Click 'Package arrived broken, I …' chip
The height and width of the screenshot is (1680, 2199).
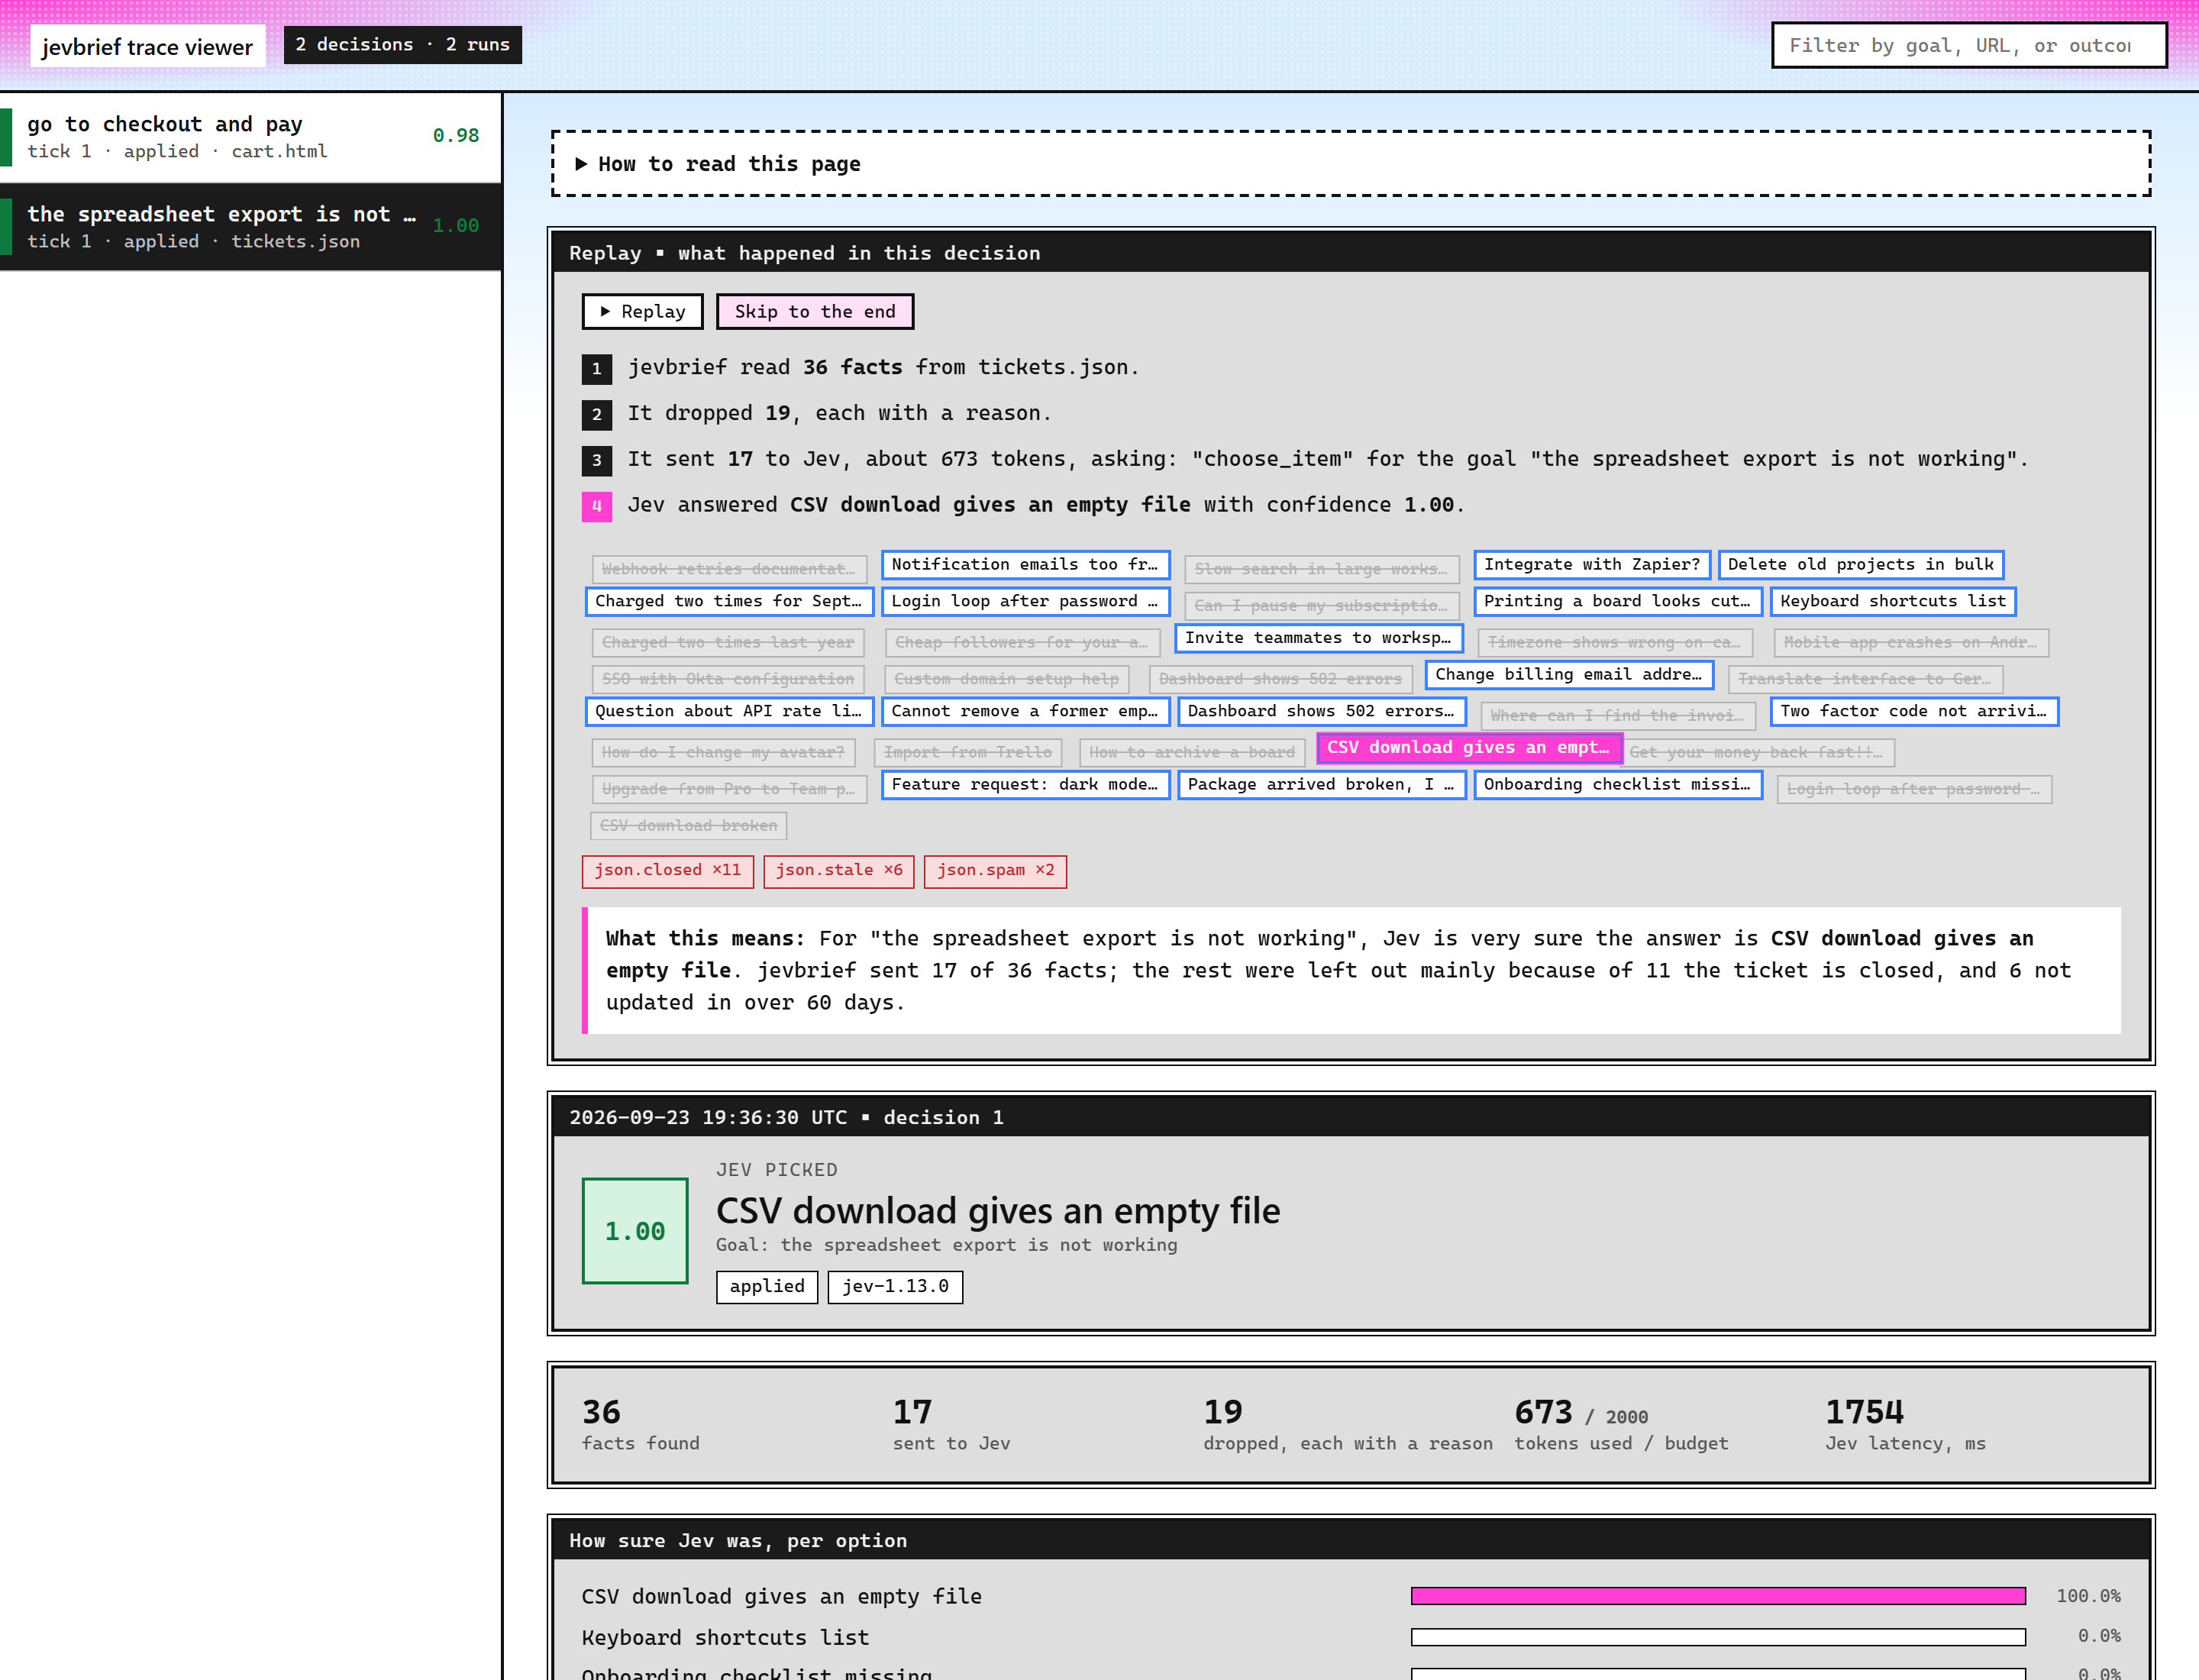1321,785
